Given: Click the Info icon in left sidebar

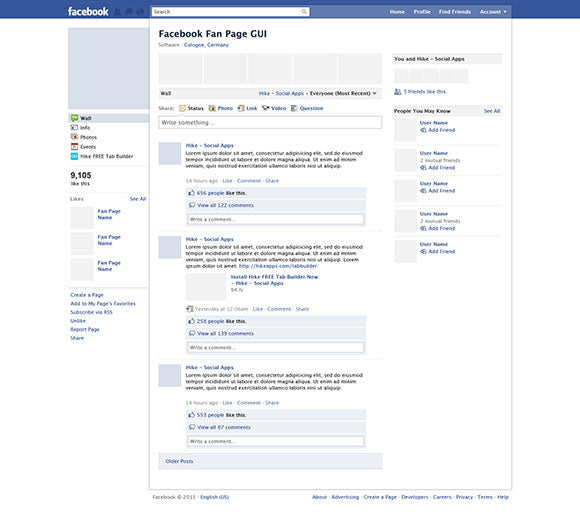Looking at the screenshot, I should tap(74, 128).
